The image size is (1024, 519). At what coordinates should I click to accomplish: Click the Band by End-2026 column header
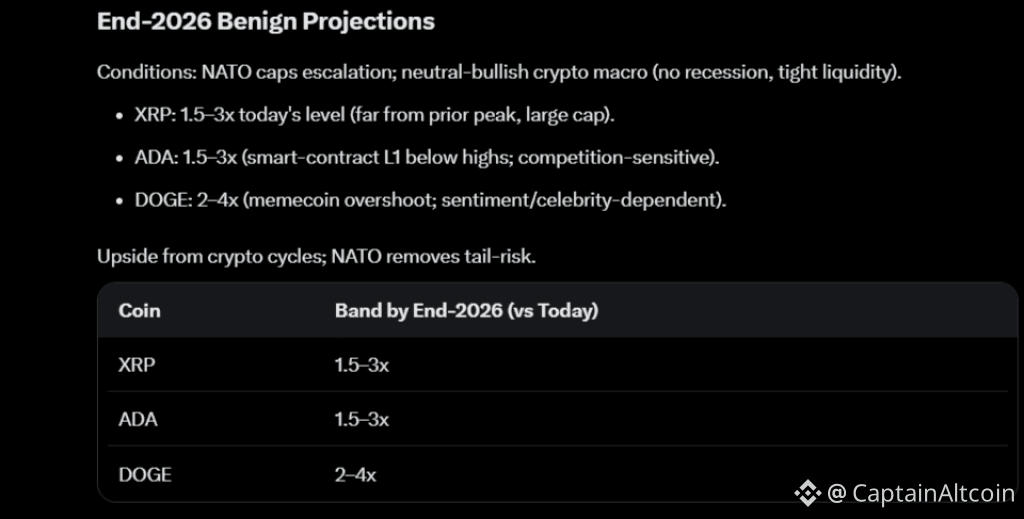pyautogui.click(x=466, y=311)
